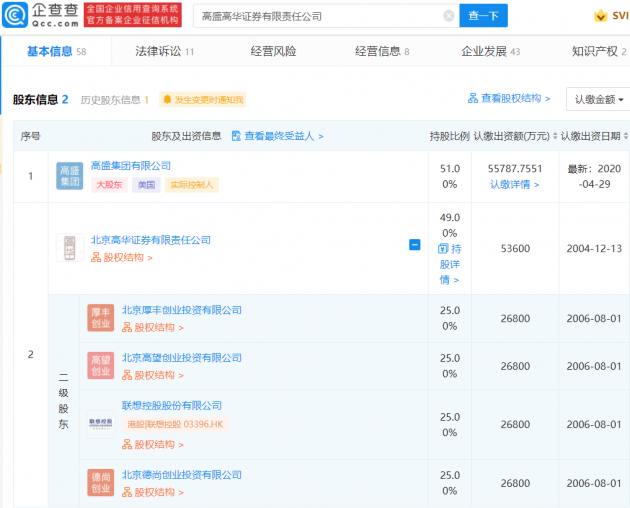Click the 厚丰创业 company logo
This screenshot has height=508, width=630.
click(100, 318)
